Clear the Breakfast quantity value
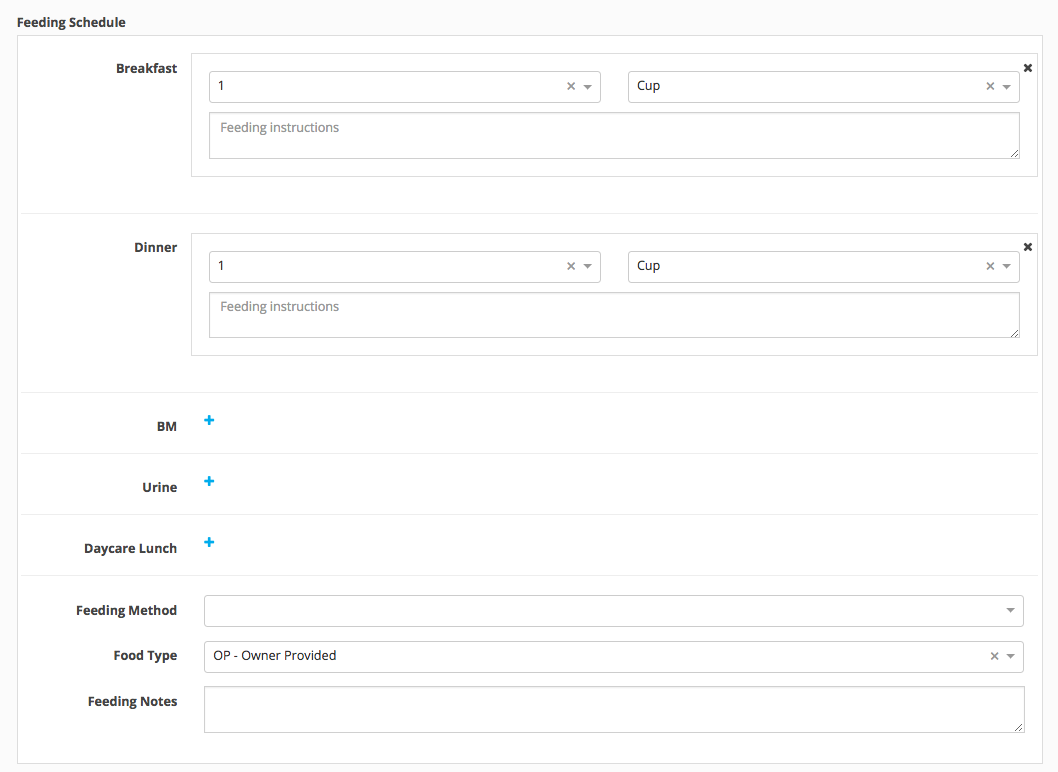 571,87
